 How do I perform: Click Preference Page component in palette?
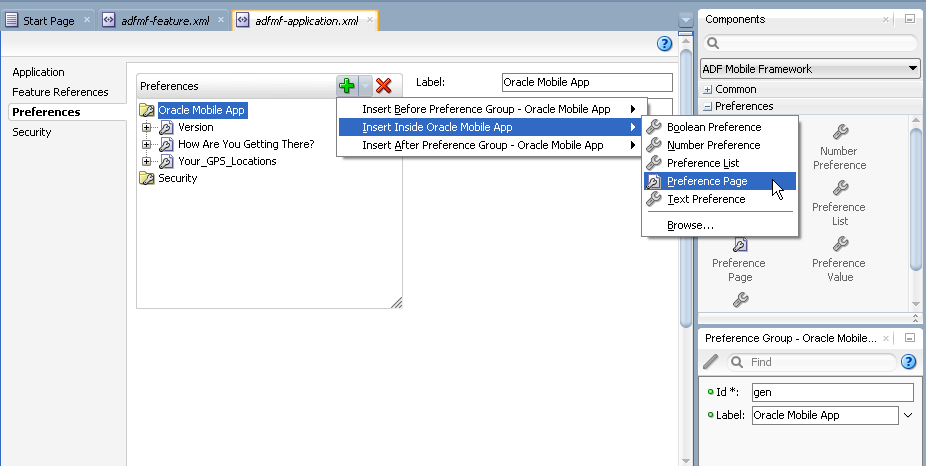point(739,260)
